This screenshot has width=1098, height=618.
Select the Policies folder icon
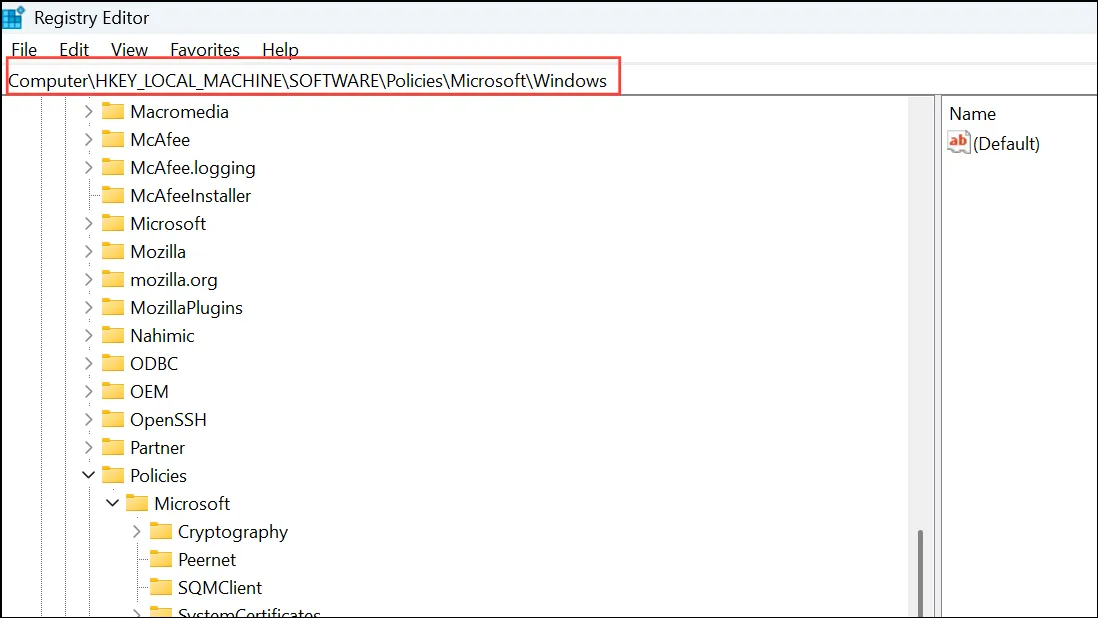[x=113, y=475]
